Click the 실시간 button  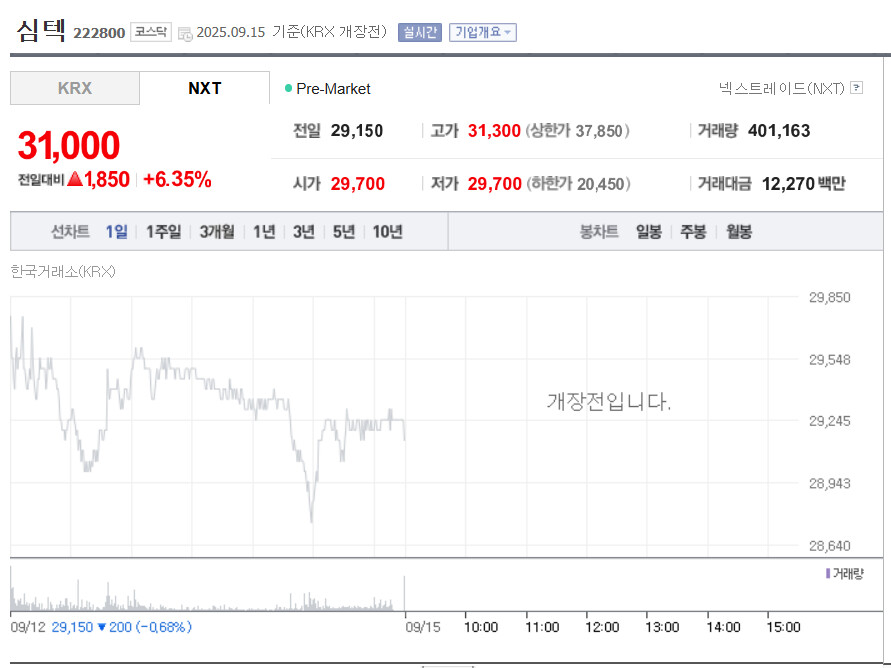420,32
